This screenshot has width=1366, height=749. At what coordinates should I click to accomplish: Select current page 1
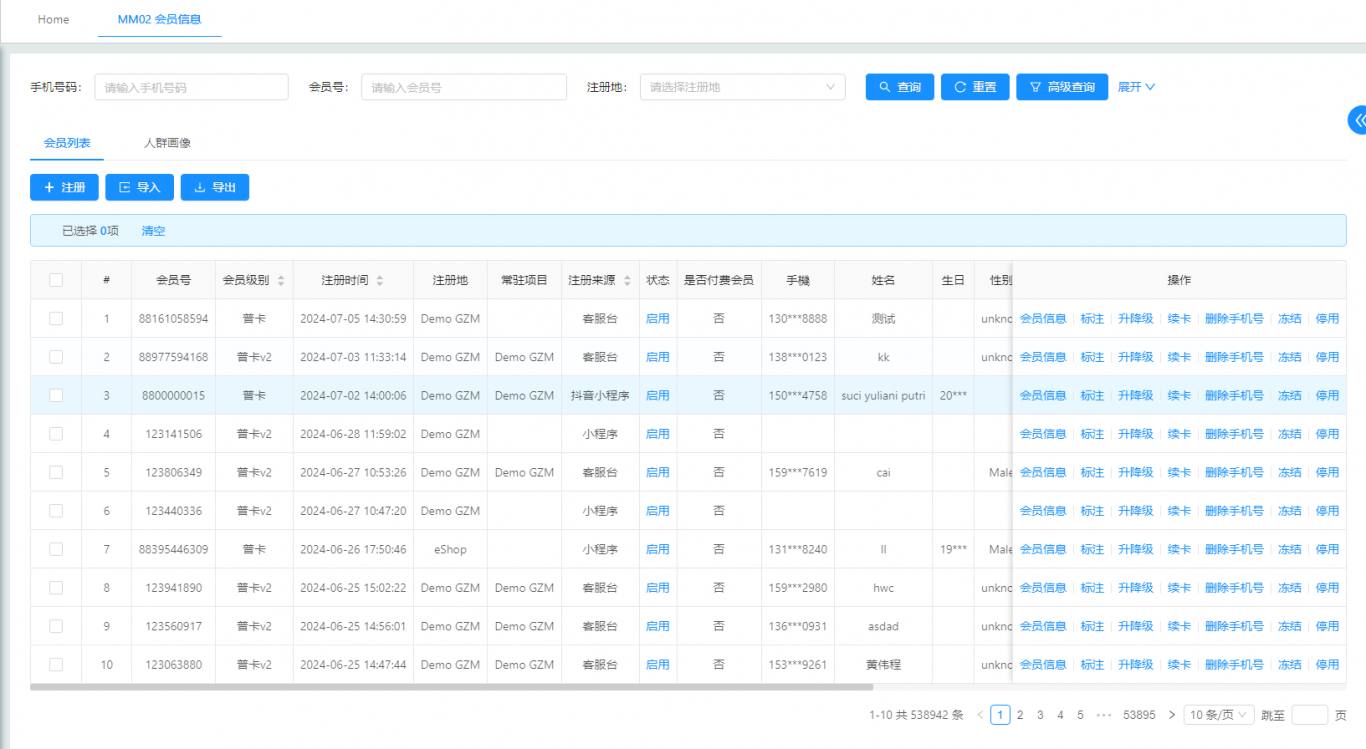[x=1000, y=715]
